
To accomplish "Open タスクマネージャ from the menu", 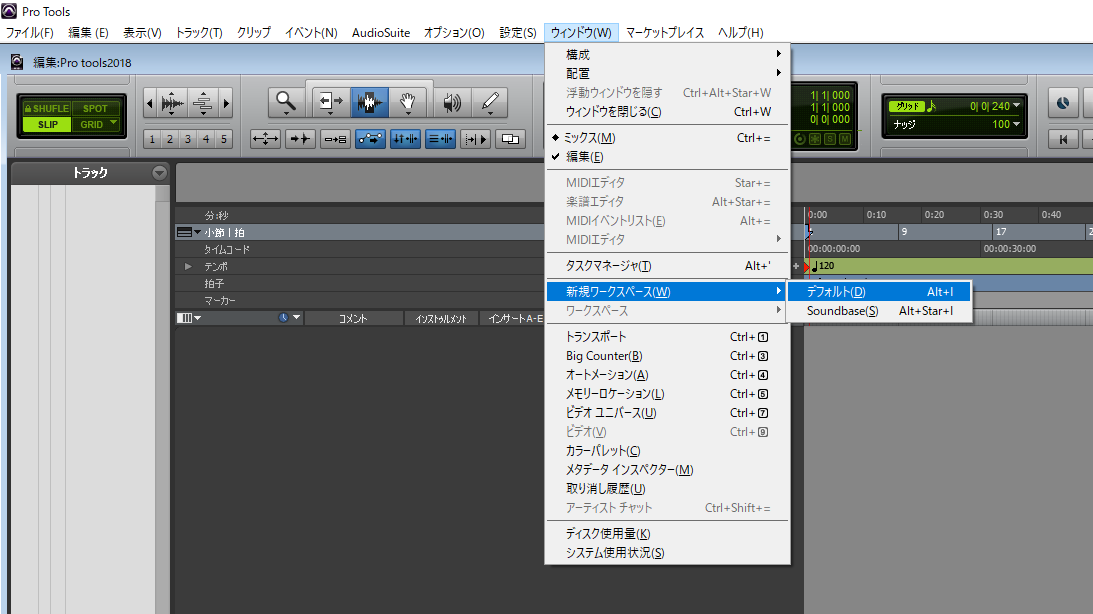I will pyautogui.click(x=668, y=266).
